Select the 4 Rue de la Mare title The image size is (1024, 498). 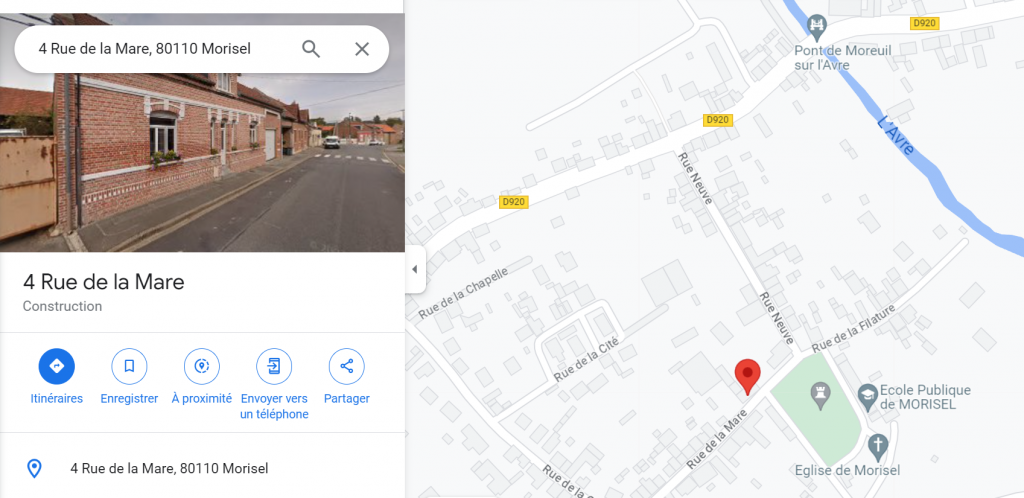point(104,282)
